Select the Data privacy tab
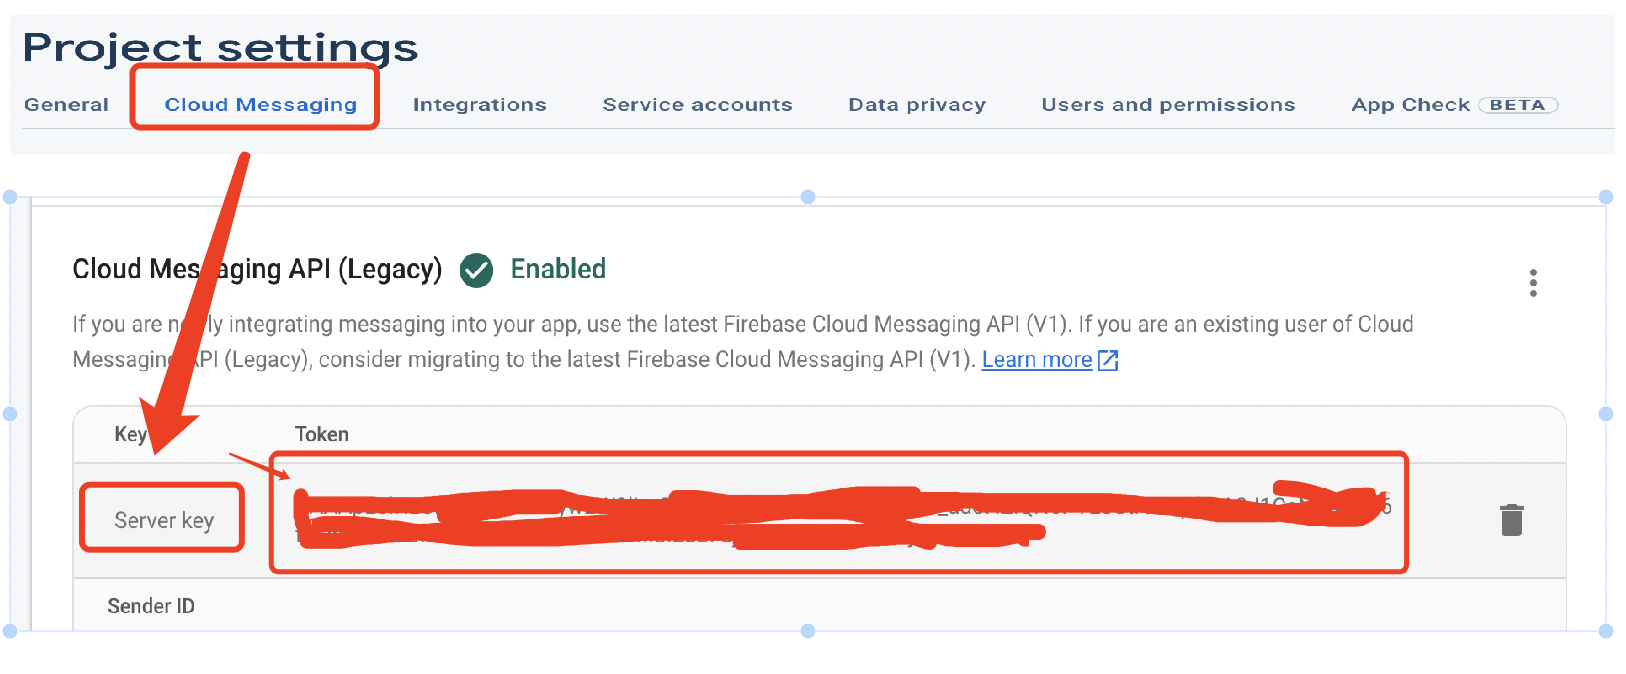 [x=917, y=105]
